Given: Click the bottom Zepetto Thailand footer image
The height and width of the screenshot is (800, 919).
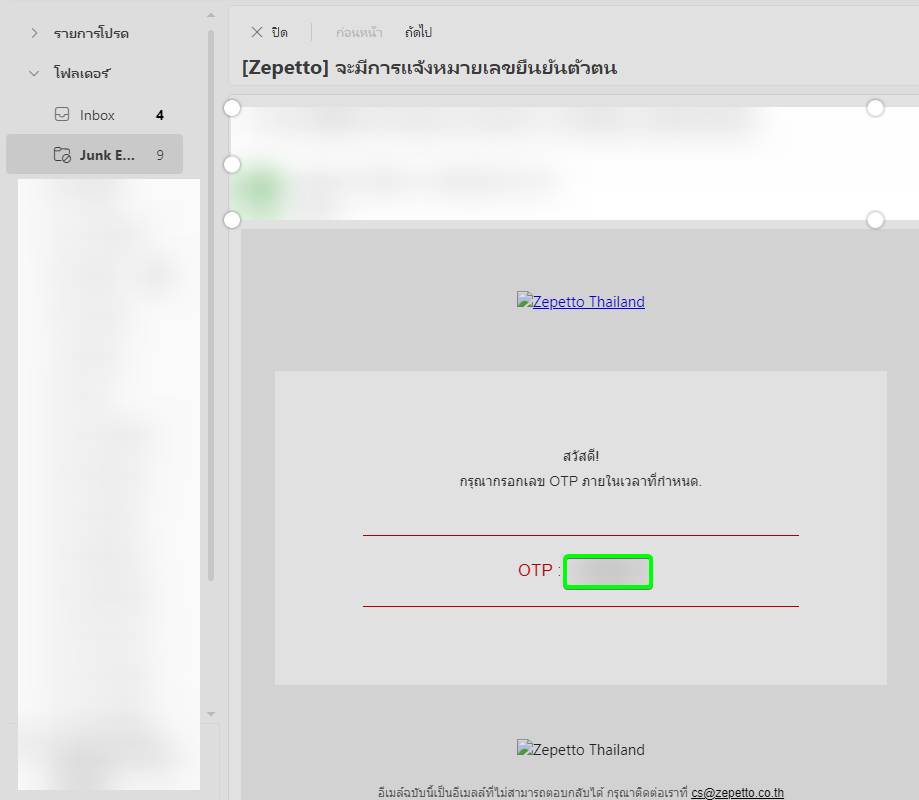Looking at the screenshot, I should (580, 749).
